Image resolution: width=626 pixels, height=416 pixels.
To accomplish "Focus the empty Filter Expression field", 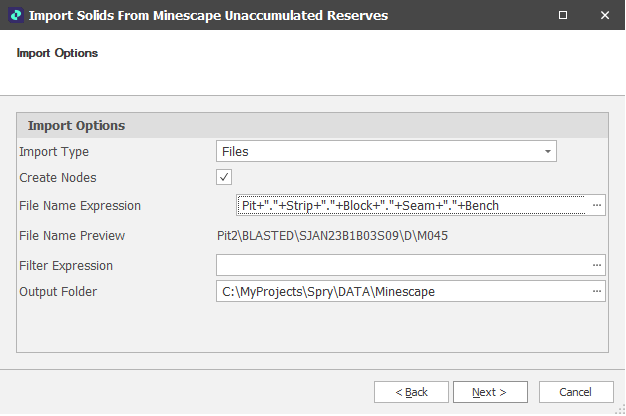I will pos(402,265).
